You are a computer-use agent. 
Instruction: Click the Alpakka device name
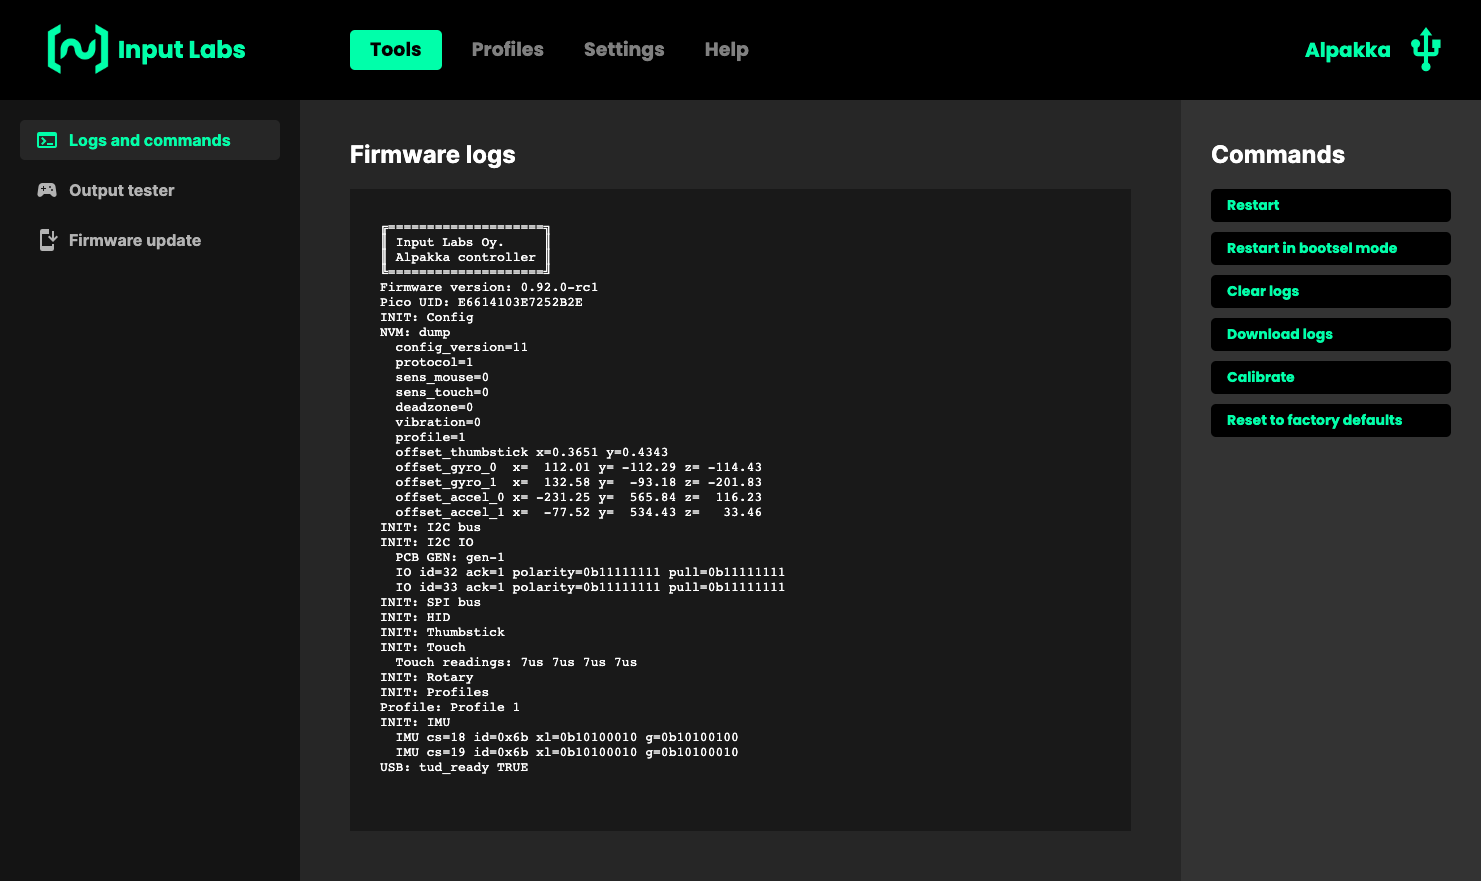coord(1347,50)
